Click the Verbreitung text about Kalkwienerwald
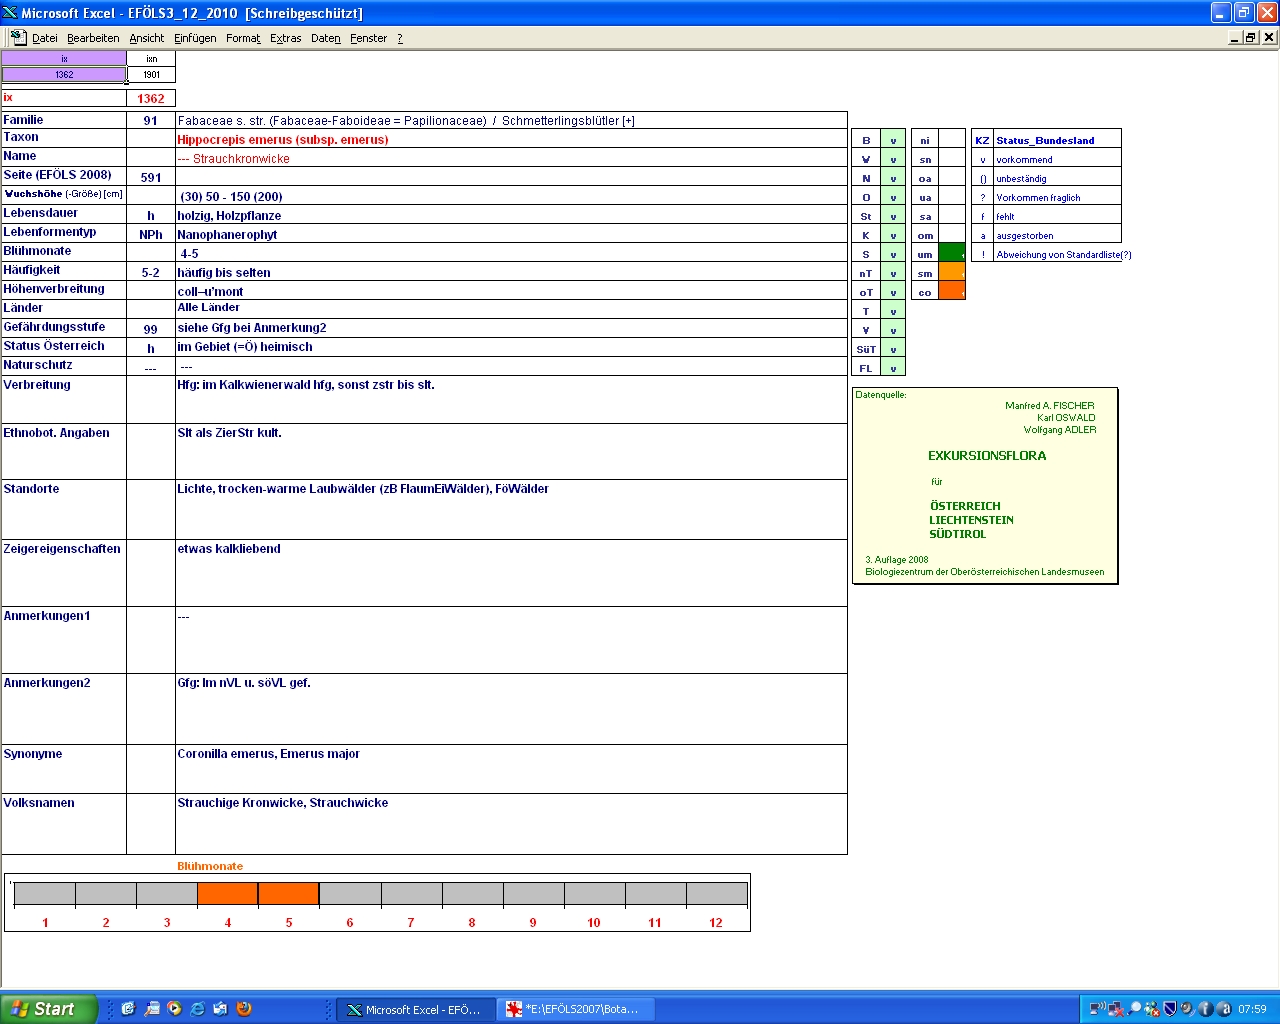Viewport: 1280px width, 1024px height. [511, 399]
